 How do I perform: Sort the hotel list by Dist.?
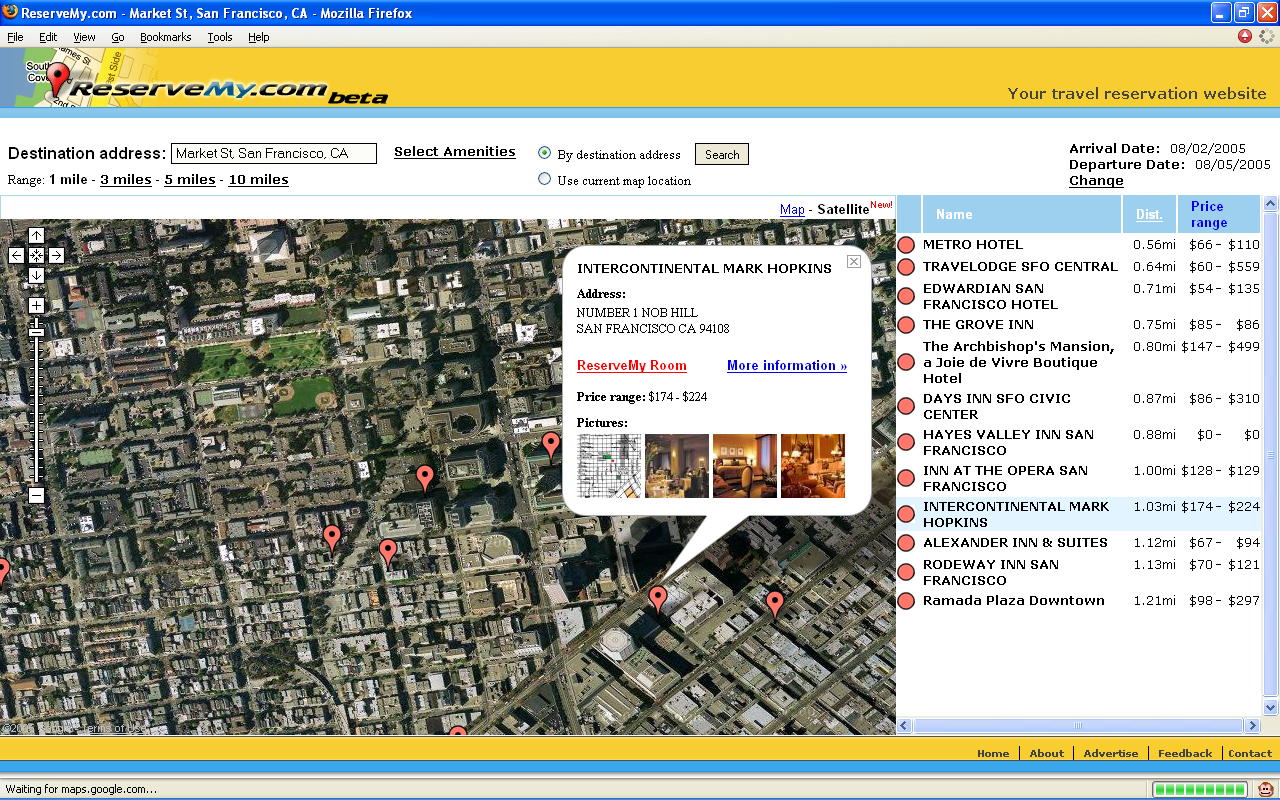(1149, 215)
